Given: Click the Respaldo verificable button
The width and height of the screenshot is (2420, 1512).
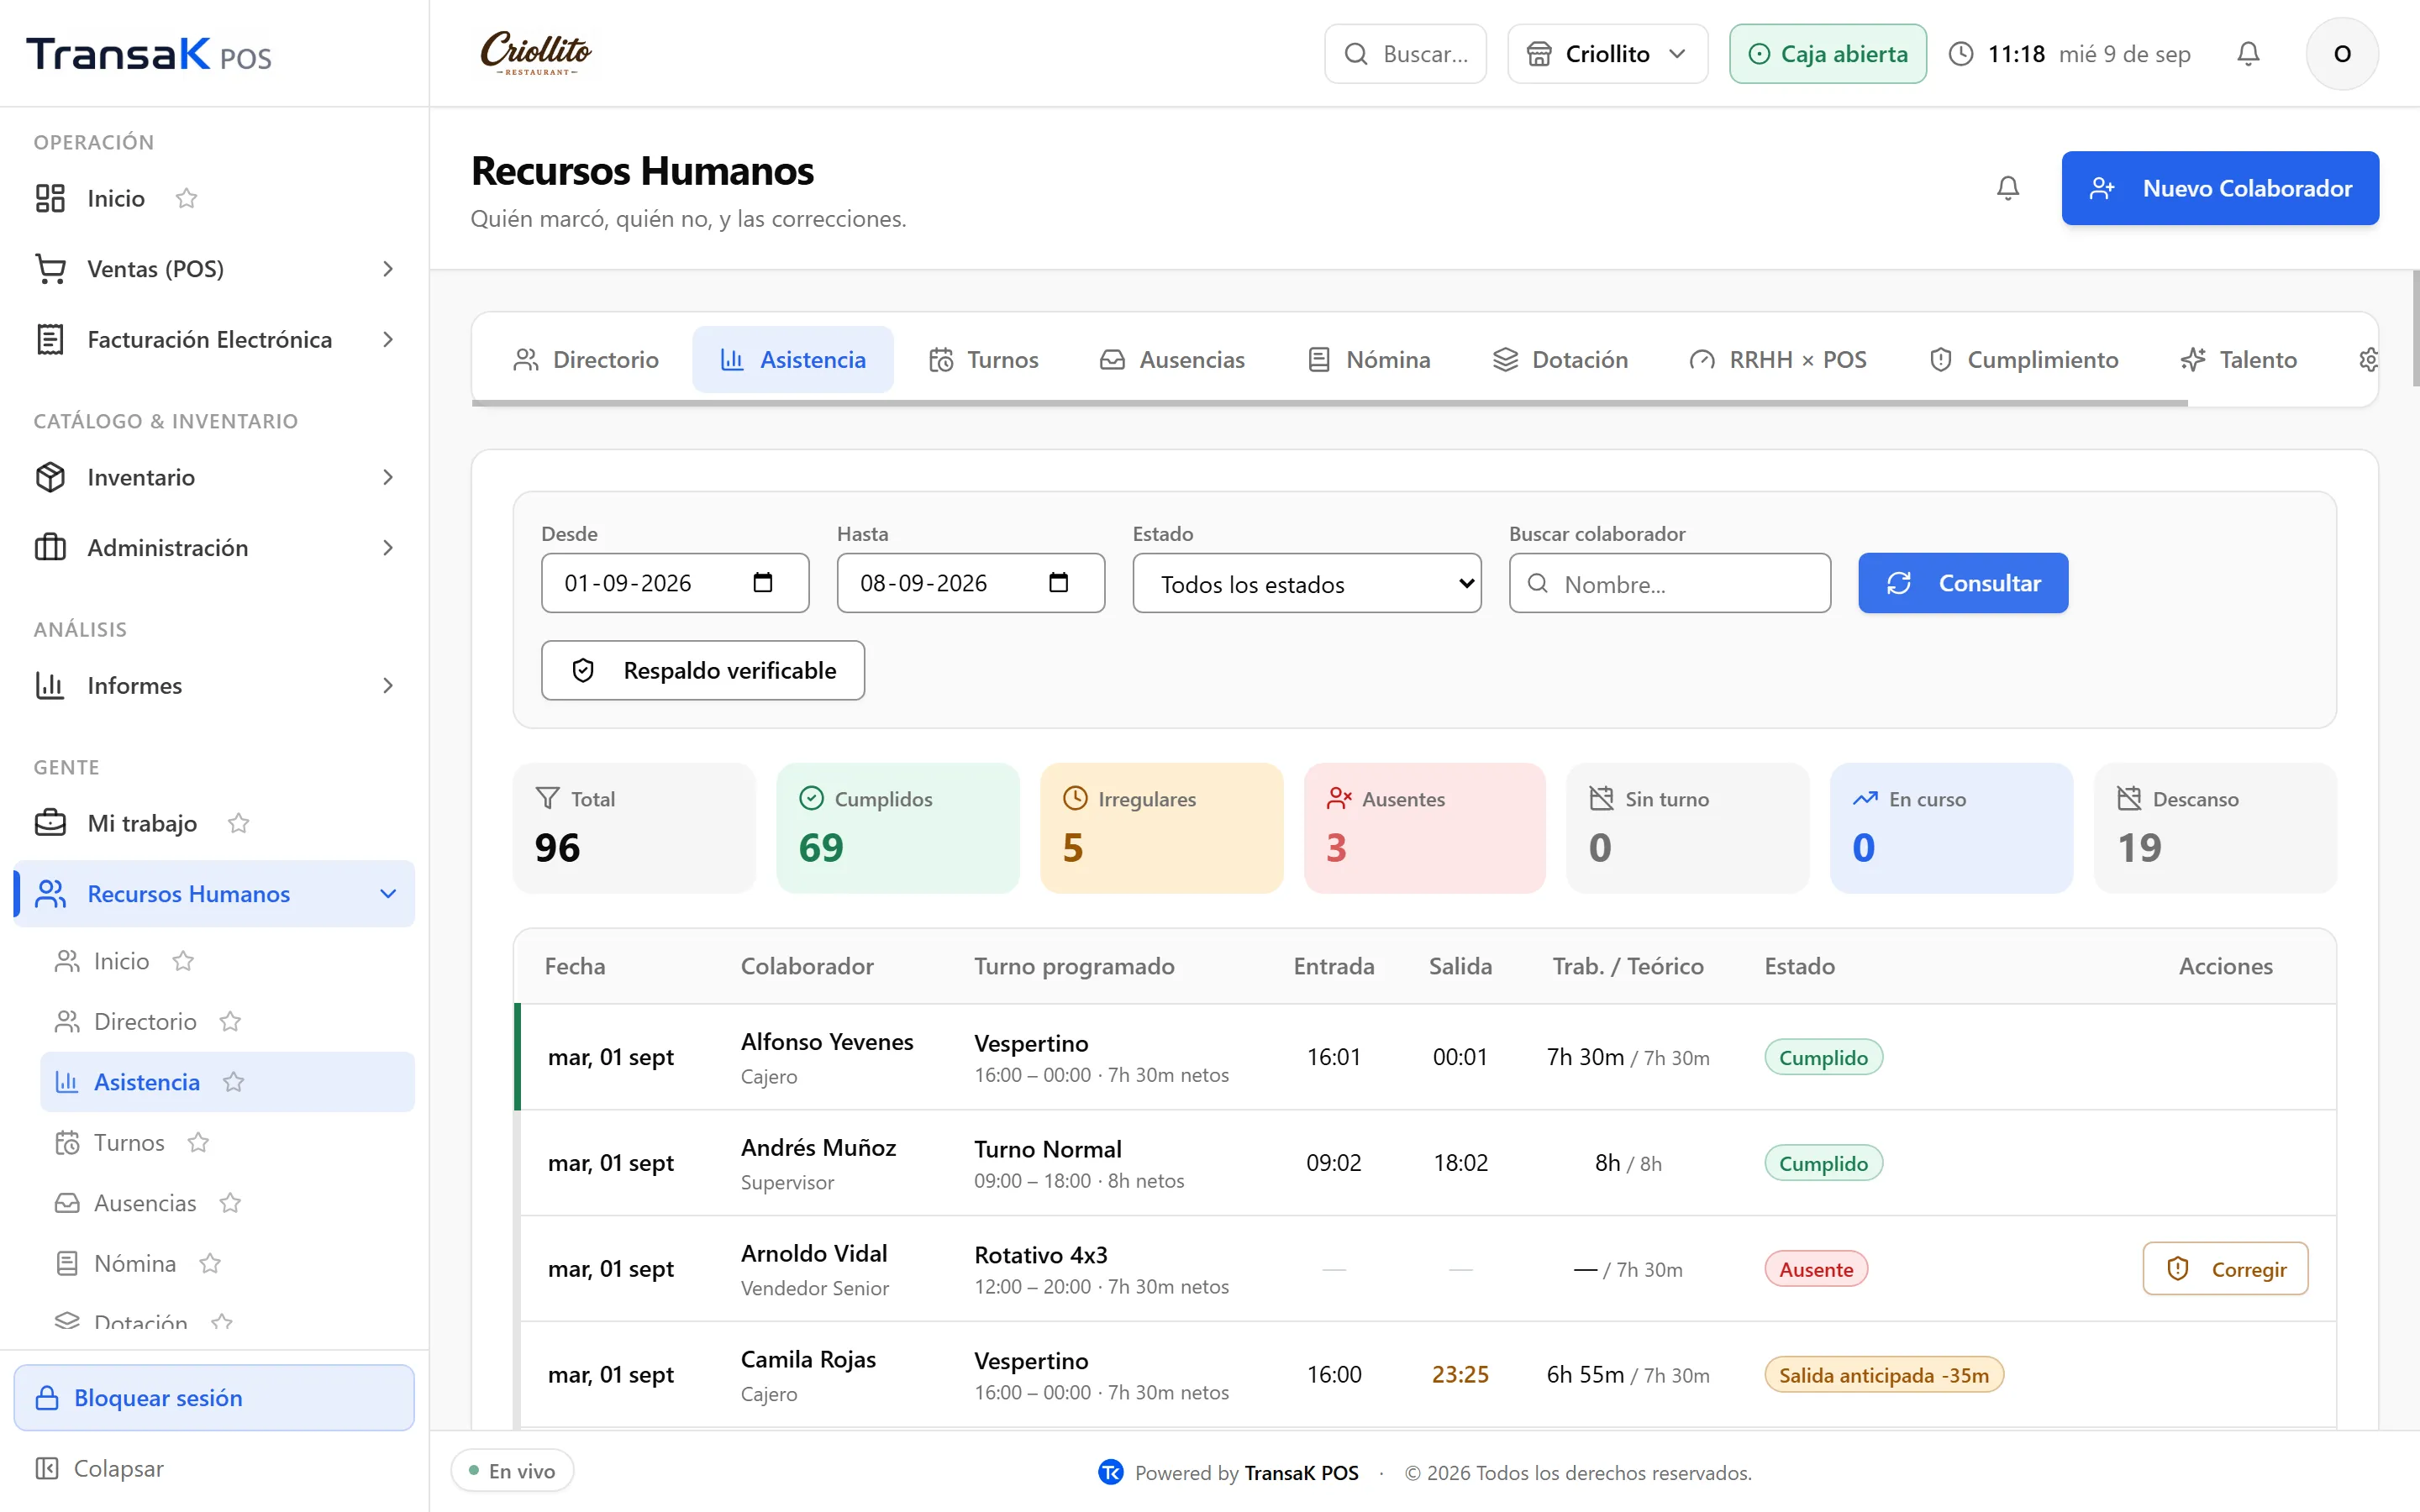Looking at the screenshot, I should [703, 670].
